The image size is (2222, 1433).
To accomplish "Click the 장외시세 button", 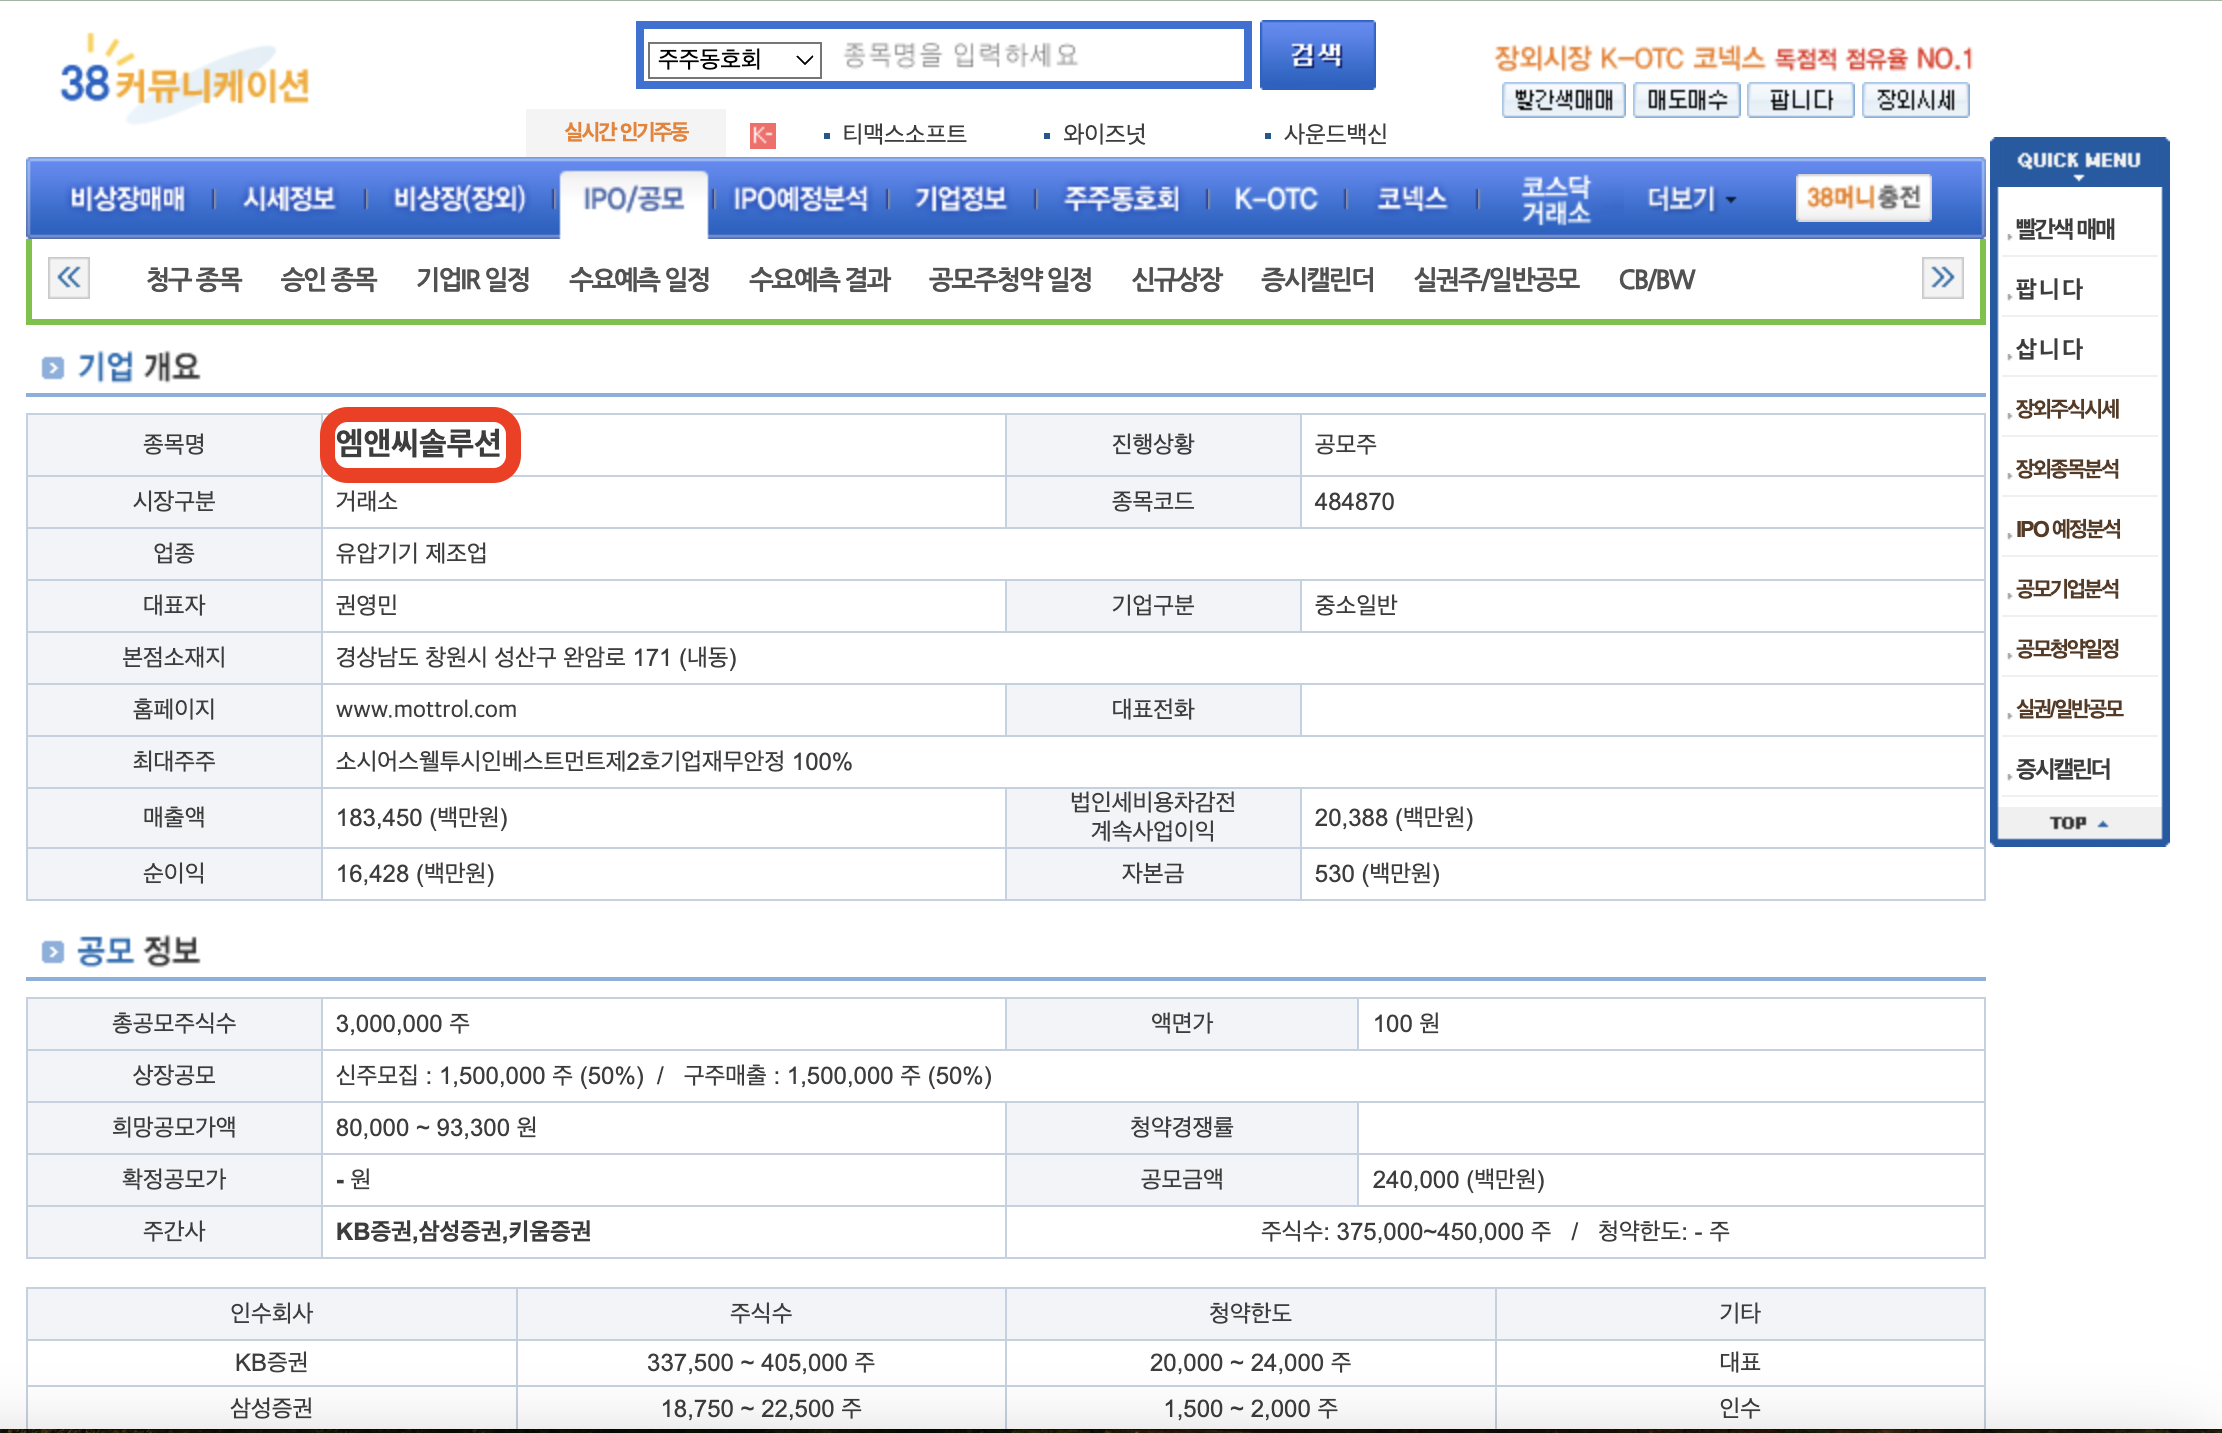I will pos(1915,100).
